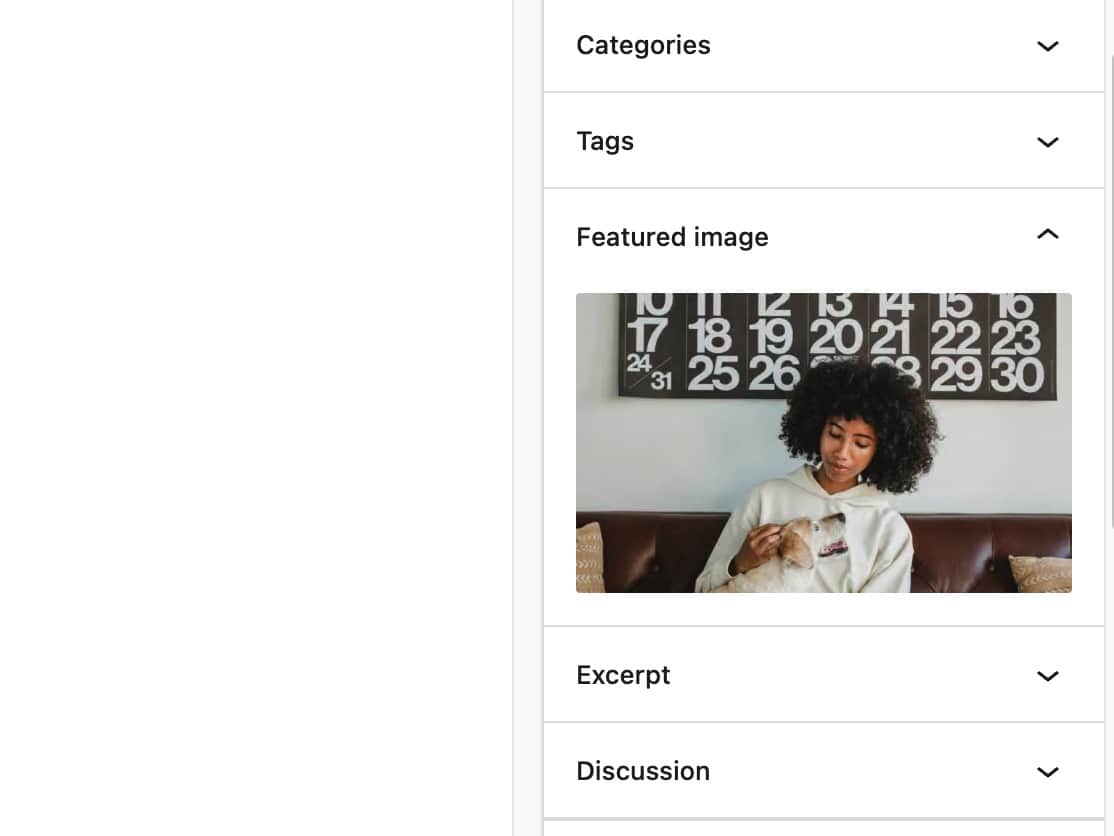This screenshot has width=1114, height=836.
Task: Click the Featured image heading text
Action: [x=672, y=238]
